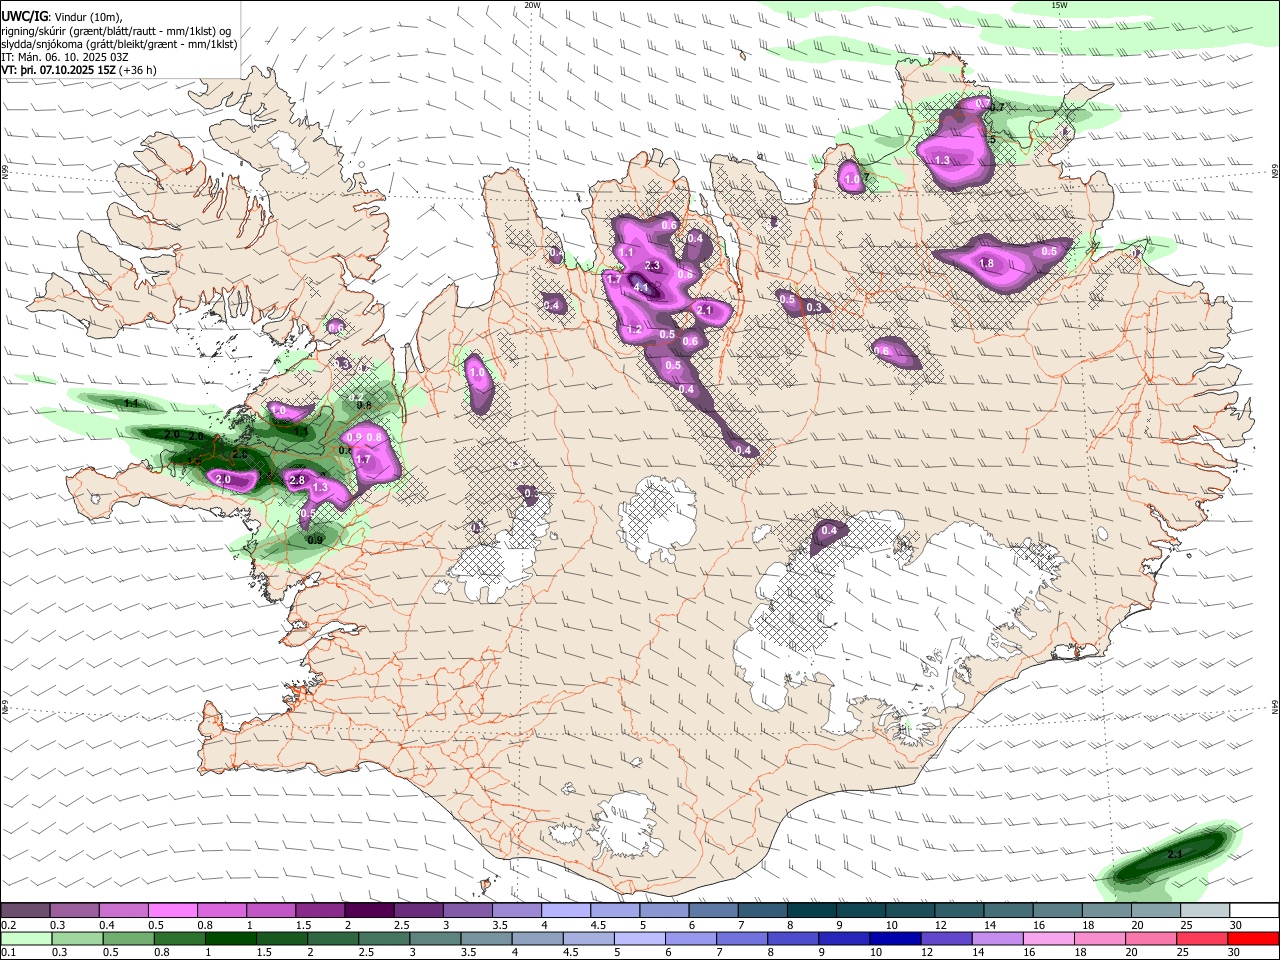Click the '1.8' snowfall value on the map
The width and height of the screenshot is (1280, 960).
click(x=986, y=264)
